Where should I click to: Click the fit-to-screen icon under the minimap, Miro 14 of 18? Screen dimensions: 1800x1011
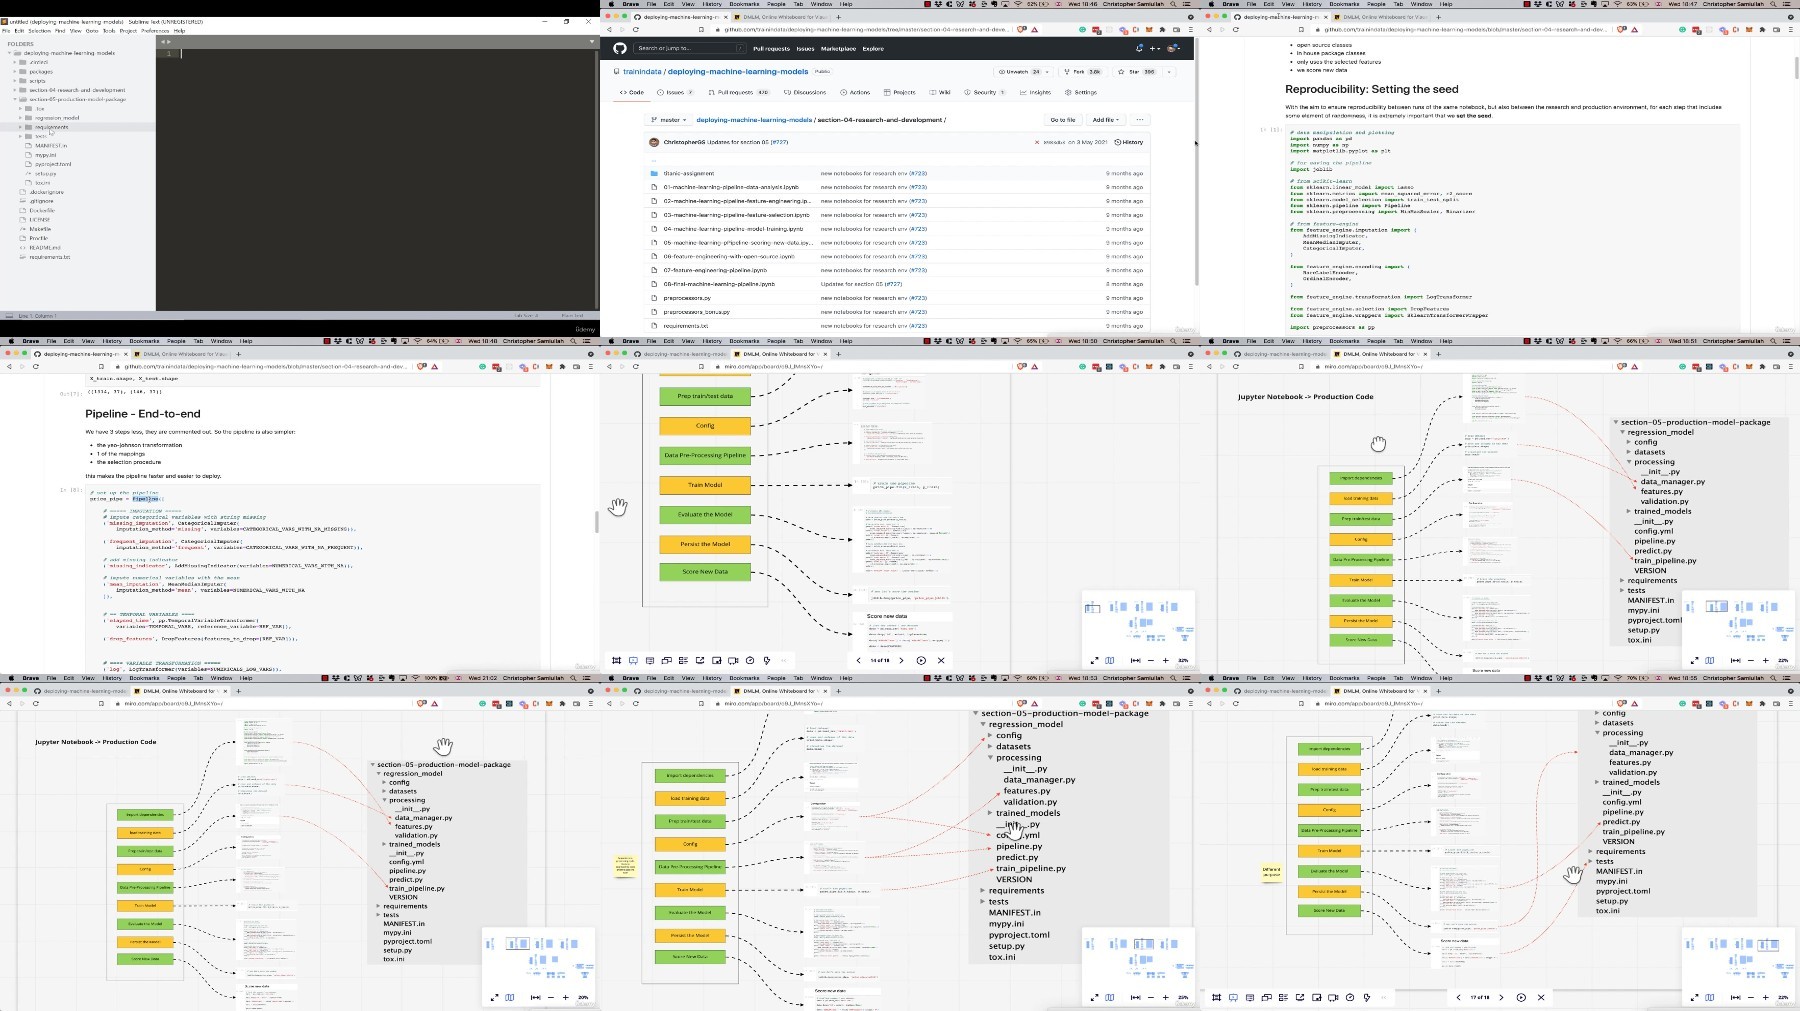[x=1135, y=660]
